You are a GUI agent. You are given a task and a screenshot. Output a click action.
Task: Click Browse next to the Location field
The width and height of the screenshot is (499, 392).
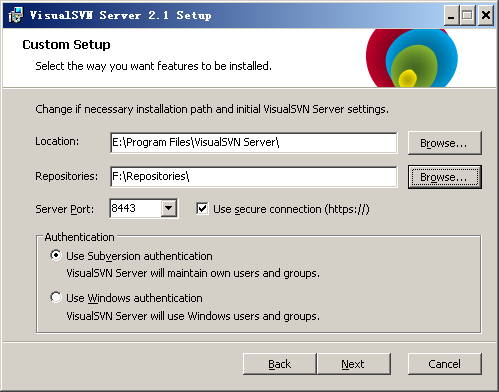point(445,143)
